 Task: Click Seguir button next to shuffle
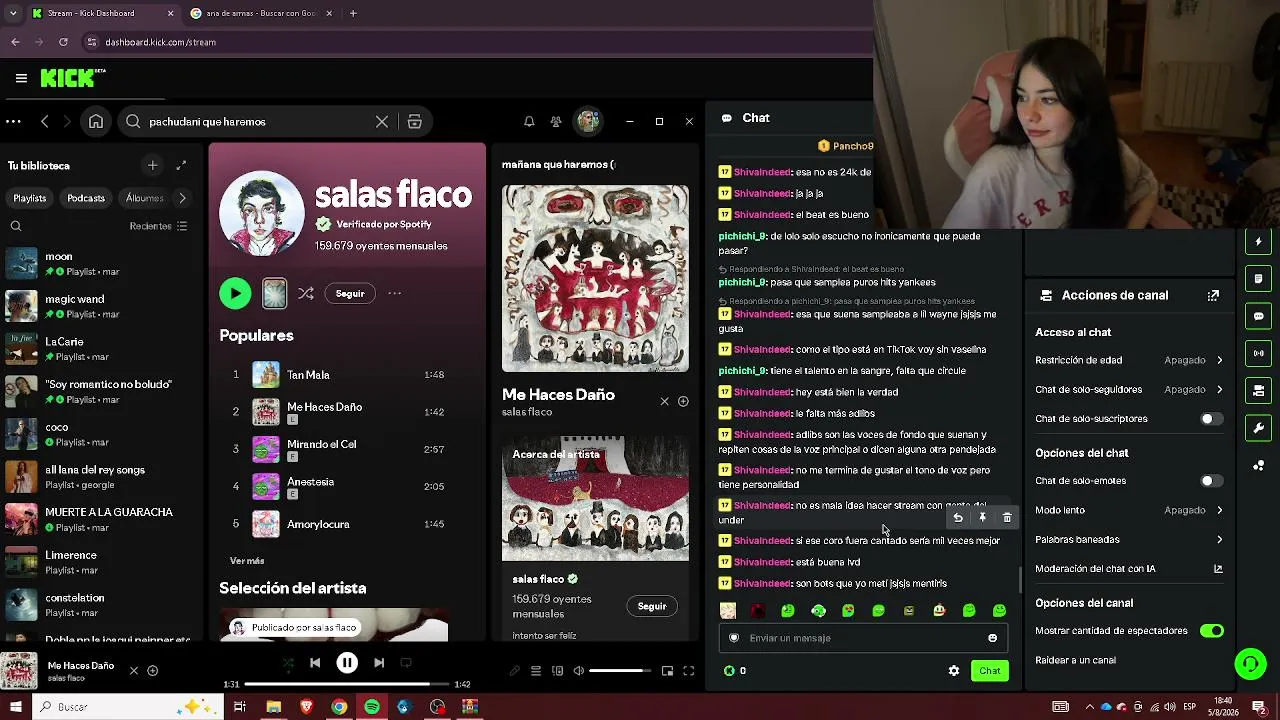[350, 293]
